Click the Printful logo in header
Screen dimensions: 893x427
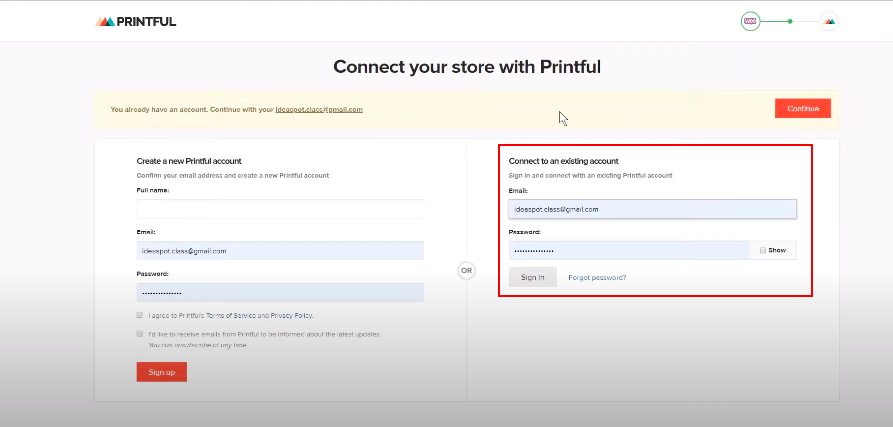tap(135, 21)
